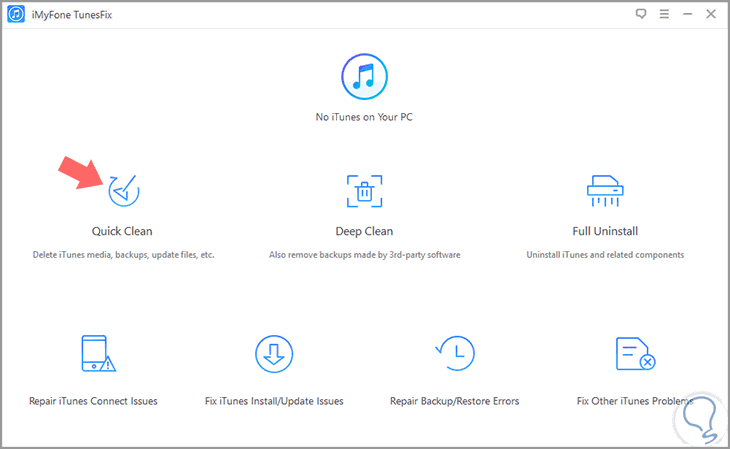This screenshot has height=449, width=730.
Task: Select the Full Uninstall shredder icon
Action: click(605, 190)
